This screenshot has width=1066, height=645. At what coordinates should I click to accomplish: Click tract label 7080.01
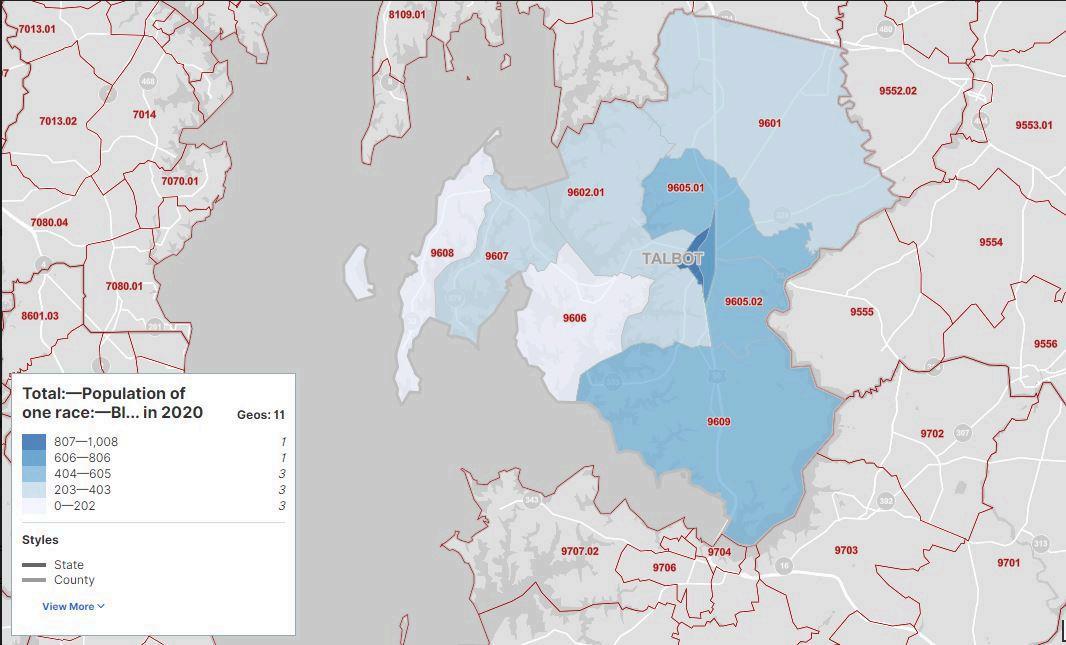(124, 286)
